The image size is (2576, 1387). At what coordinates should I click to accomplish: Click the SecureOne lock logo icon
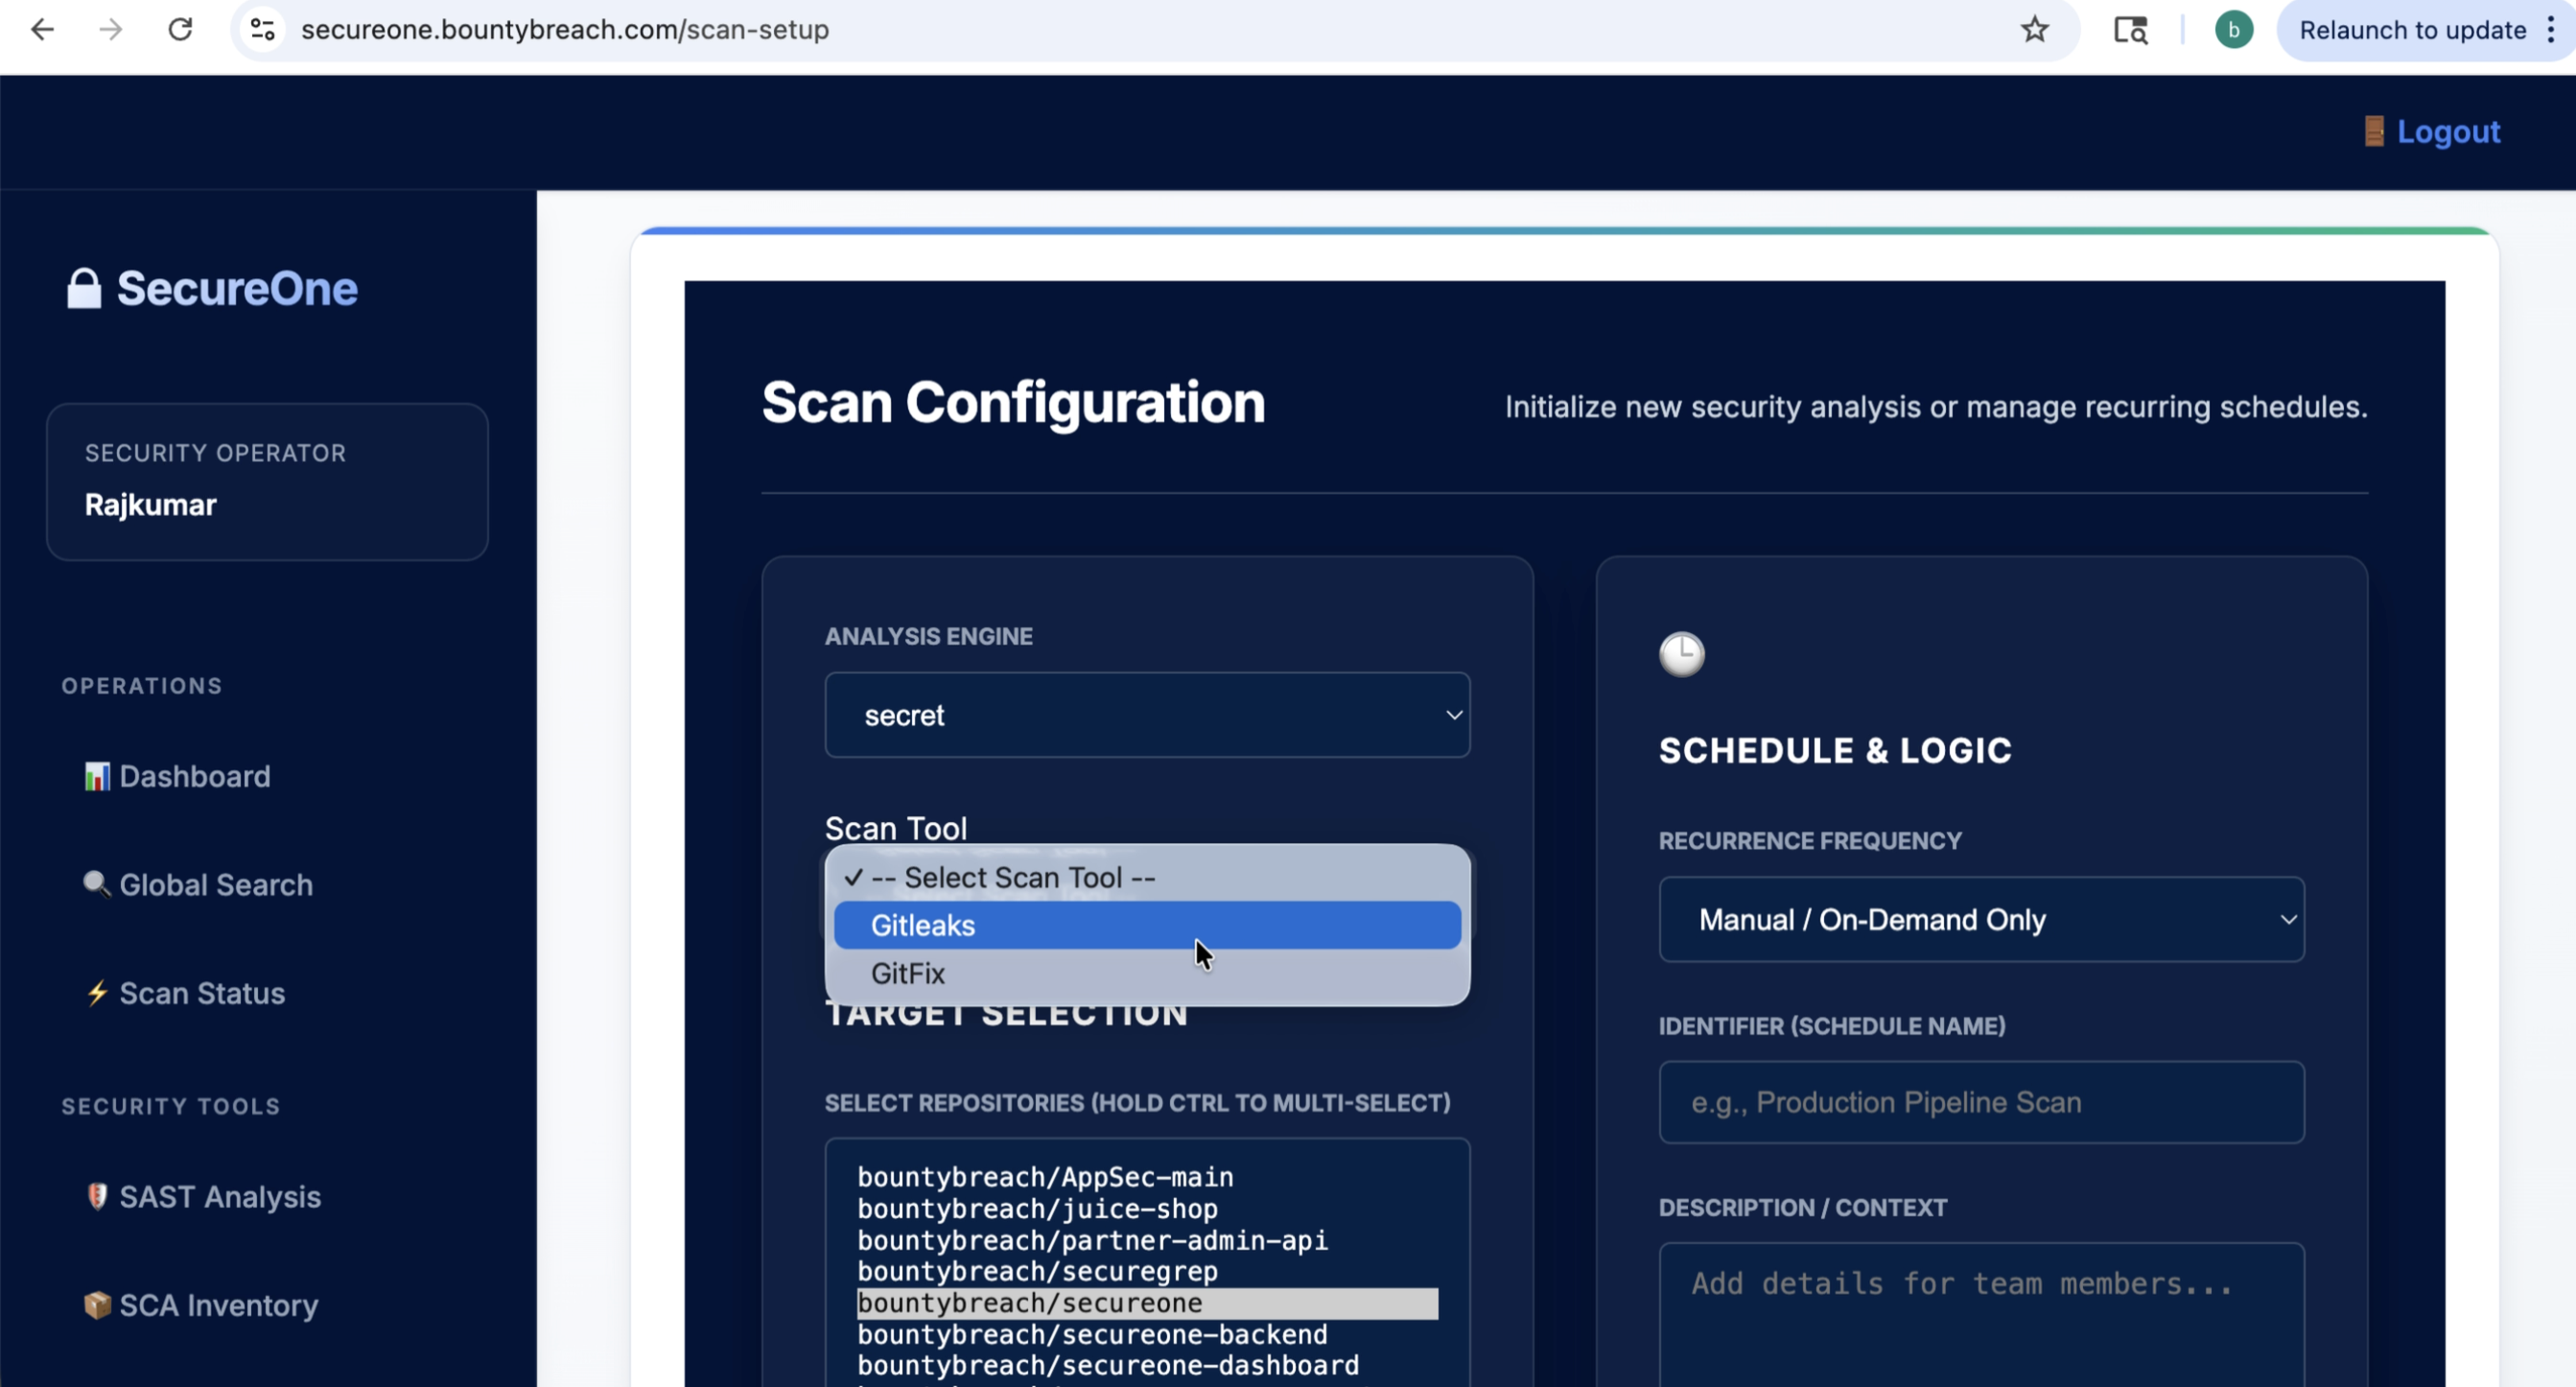click(x=84, y=289)
